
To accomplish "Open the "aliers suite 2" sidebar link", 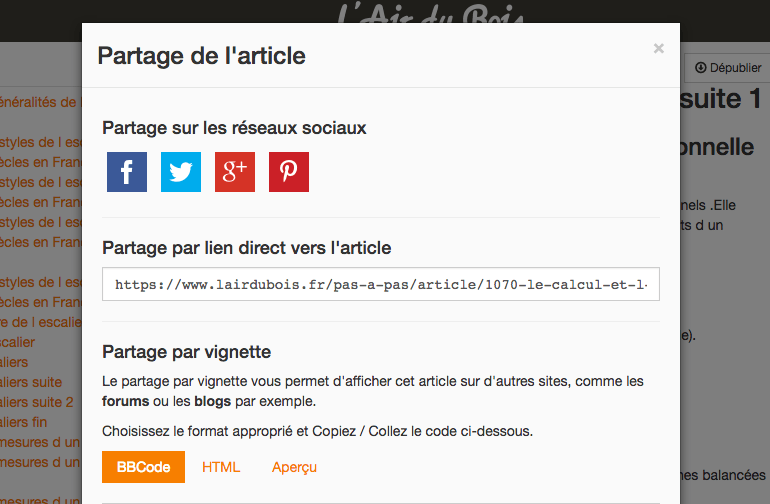I will click(x=36, y=402).
